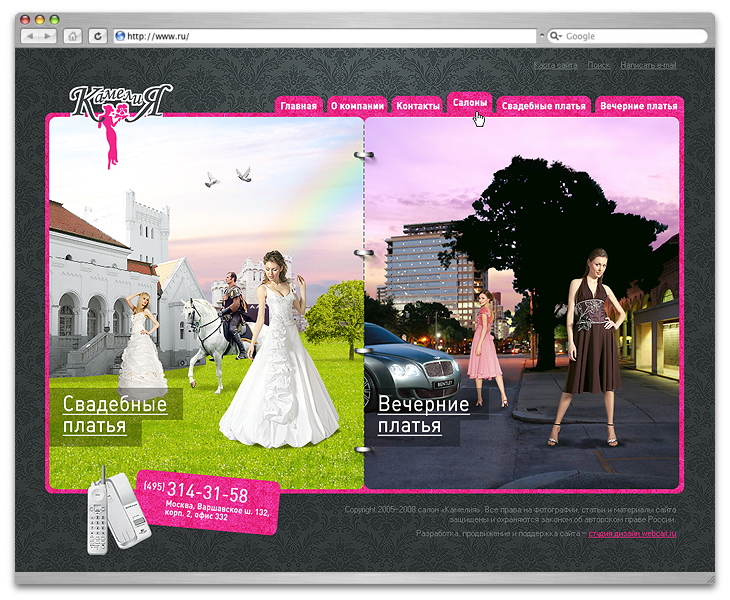Screen dimensions: 730x600
Task: Click the magnifier icon in the Google search box
Action: [555, 36]
